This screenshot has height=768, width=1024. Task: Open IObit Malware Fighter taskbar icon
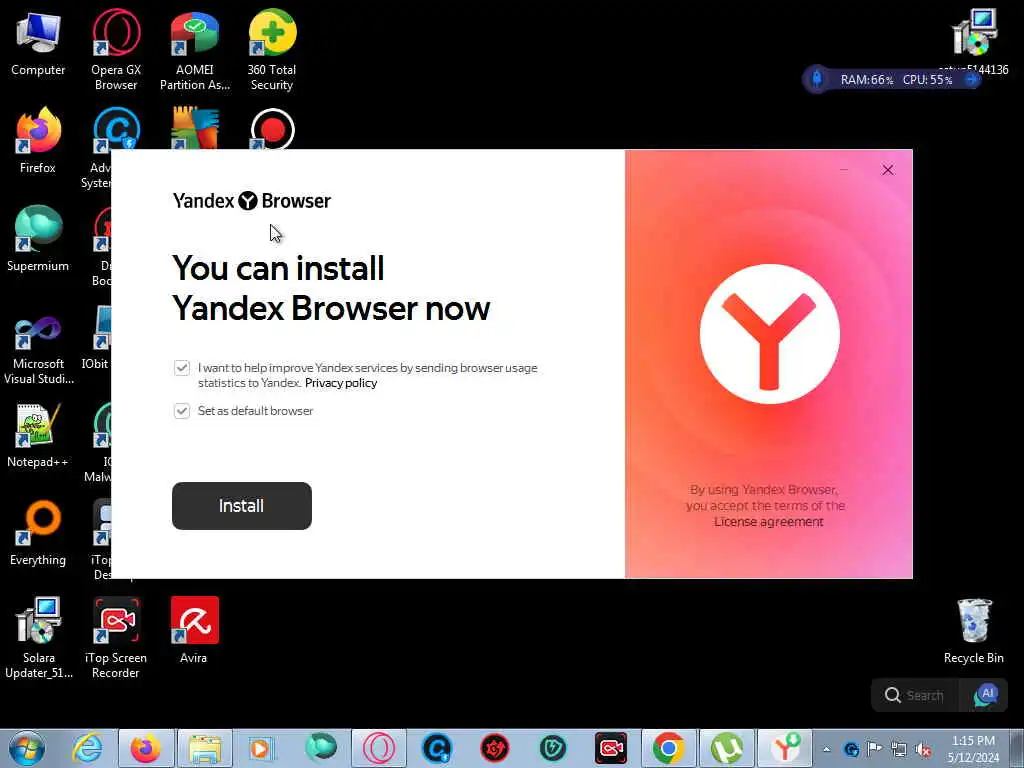553,748
